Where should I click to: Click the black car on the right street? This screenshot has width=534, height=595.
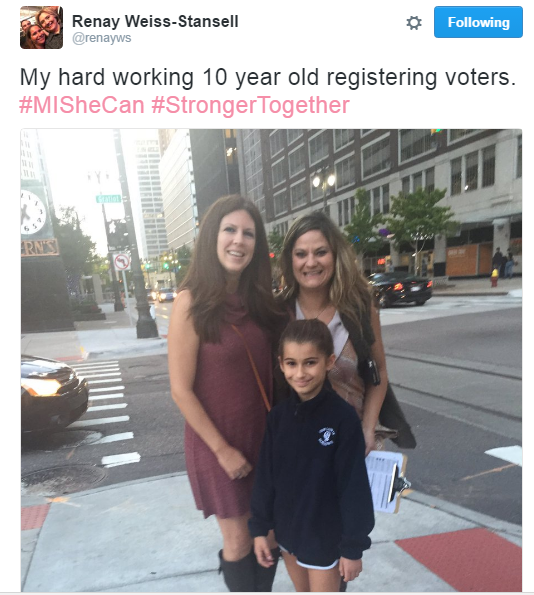coord(400,289)
